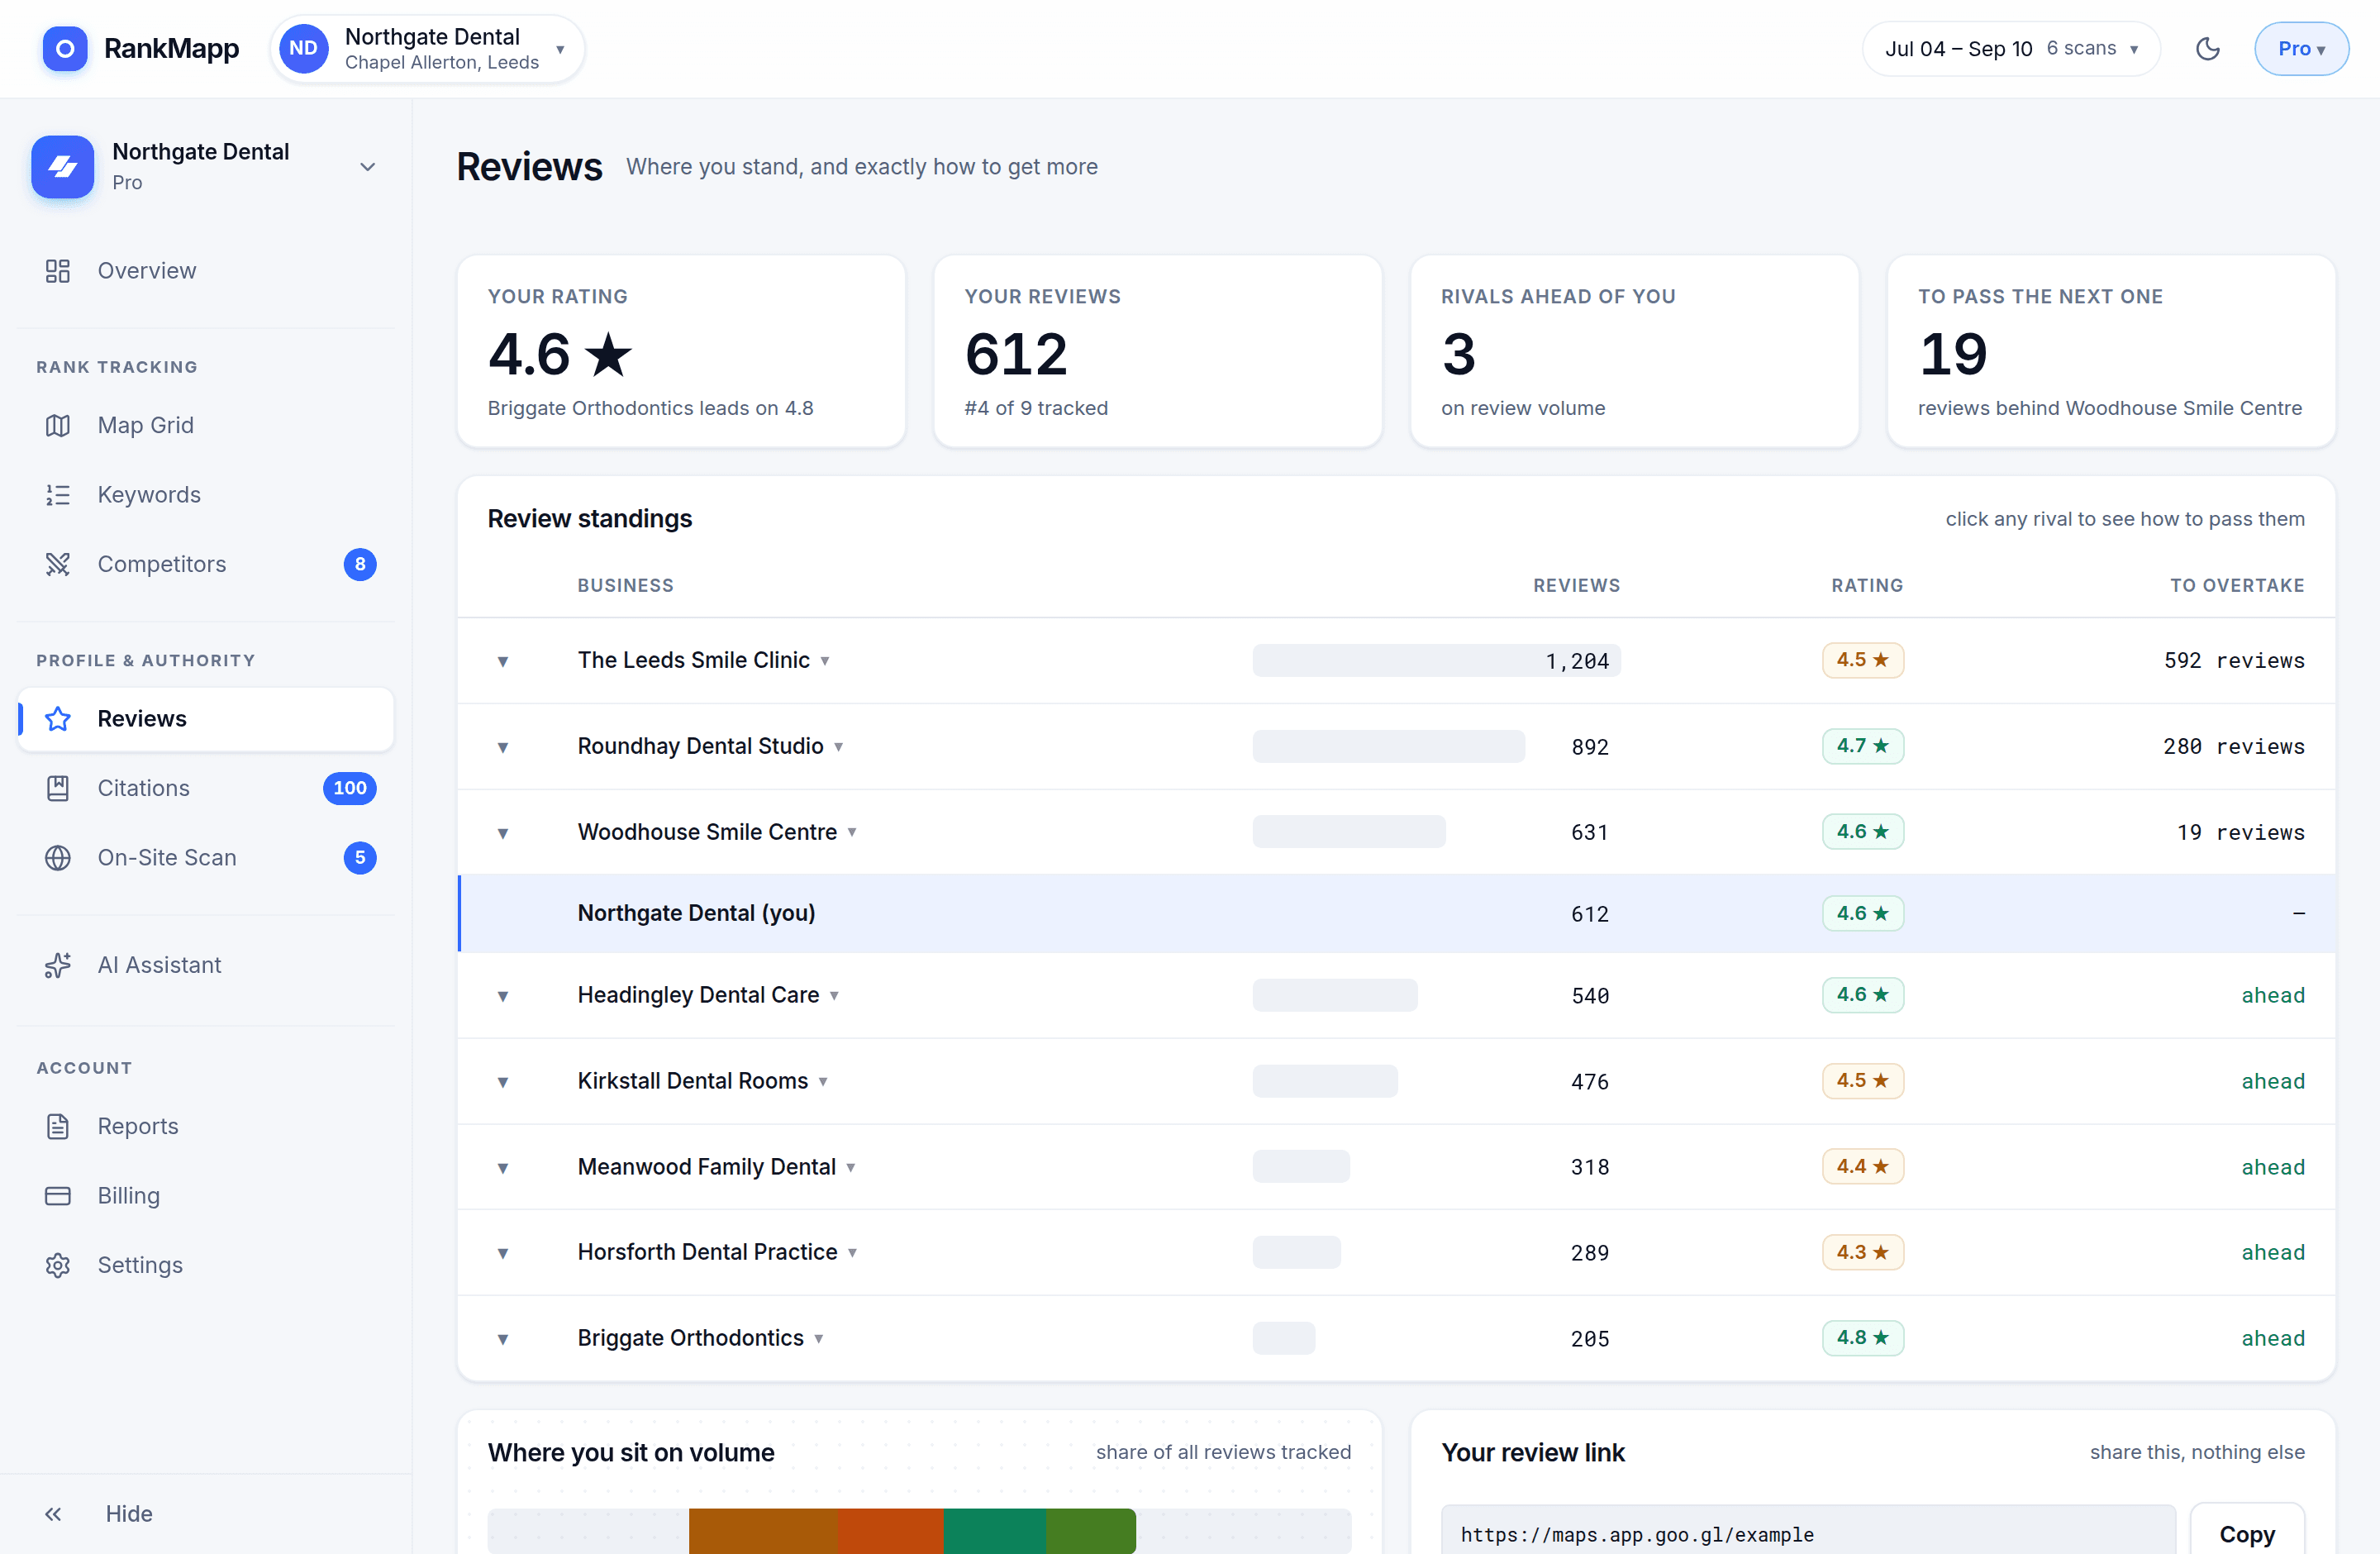Click the 1,204 reviews bar
Screen dimensions: 2380x1554
[1436, 661]
